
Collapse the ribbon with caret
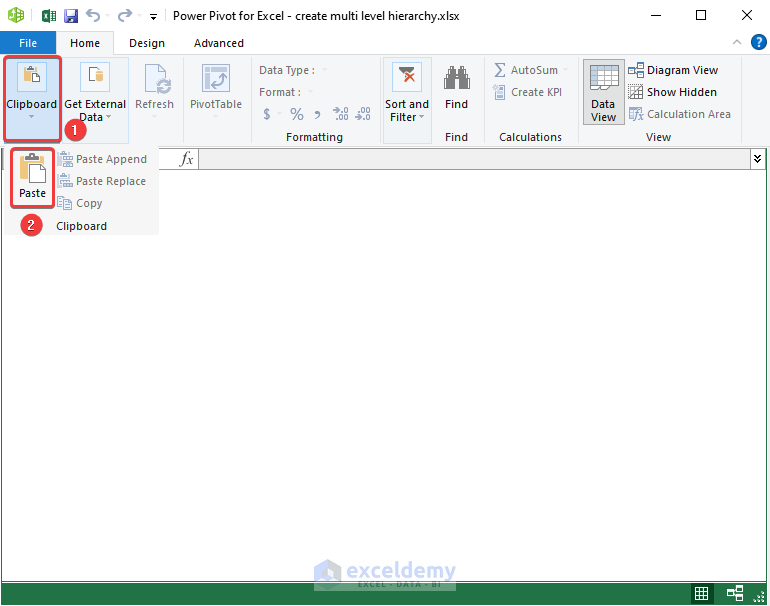tap(737, 42)
